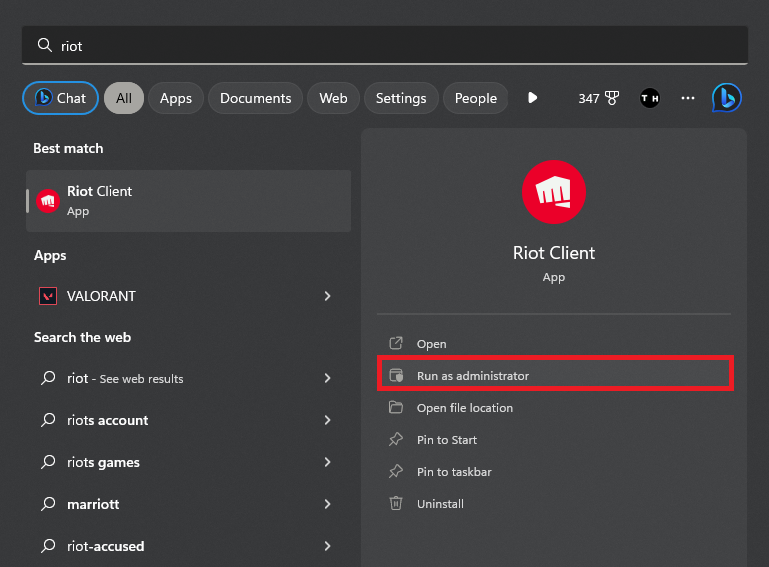Click the large Riot Client logo icon
This screenshot has width=769, height=567.
pyautogui.click(x=553, y=192)
